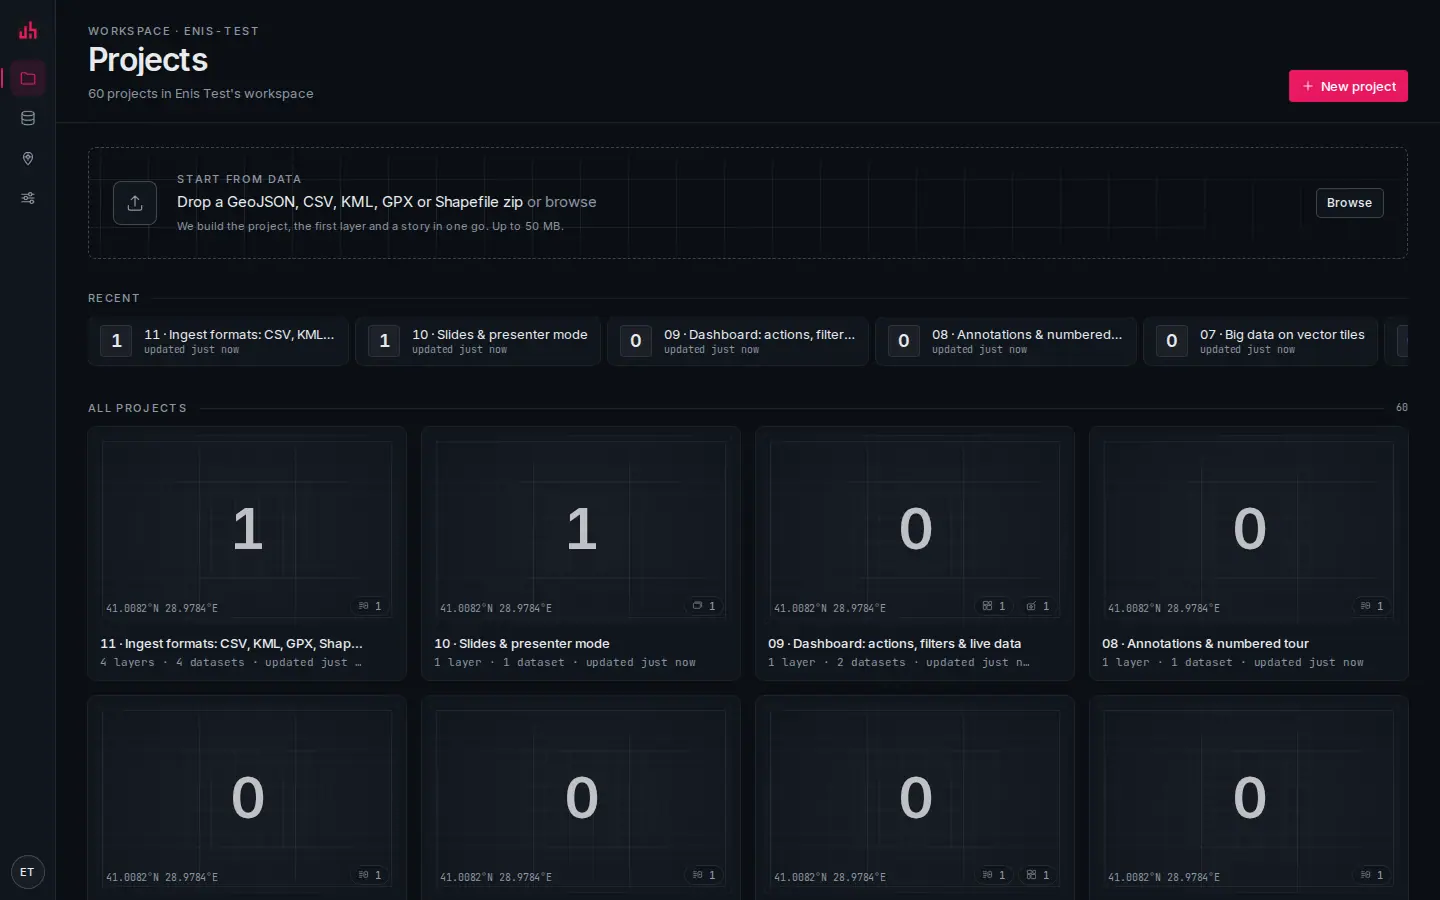Click the 0 tile in the 08 · Annotations recent chip

[x=904, y=341]
